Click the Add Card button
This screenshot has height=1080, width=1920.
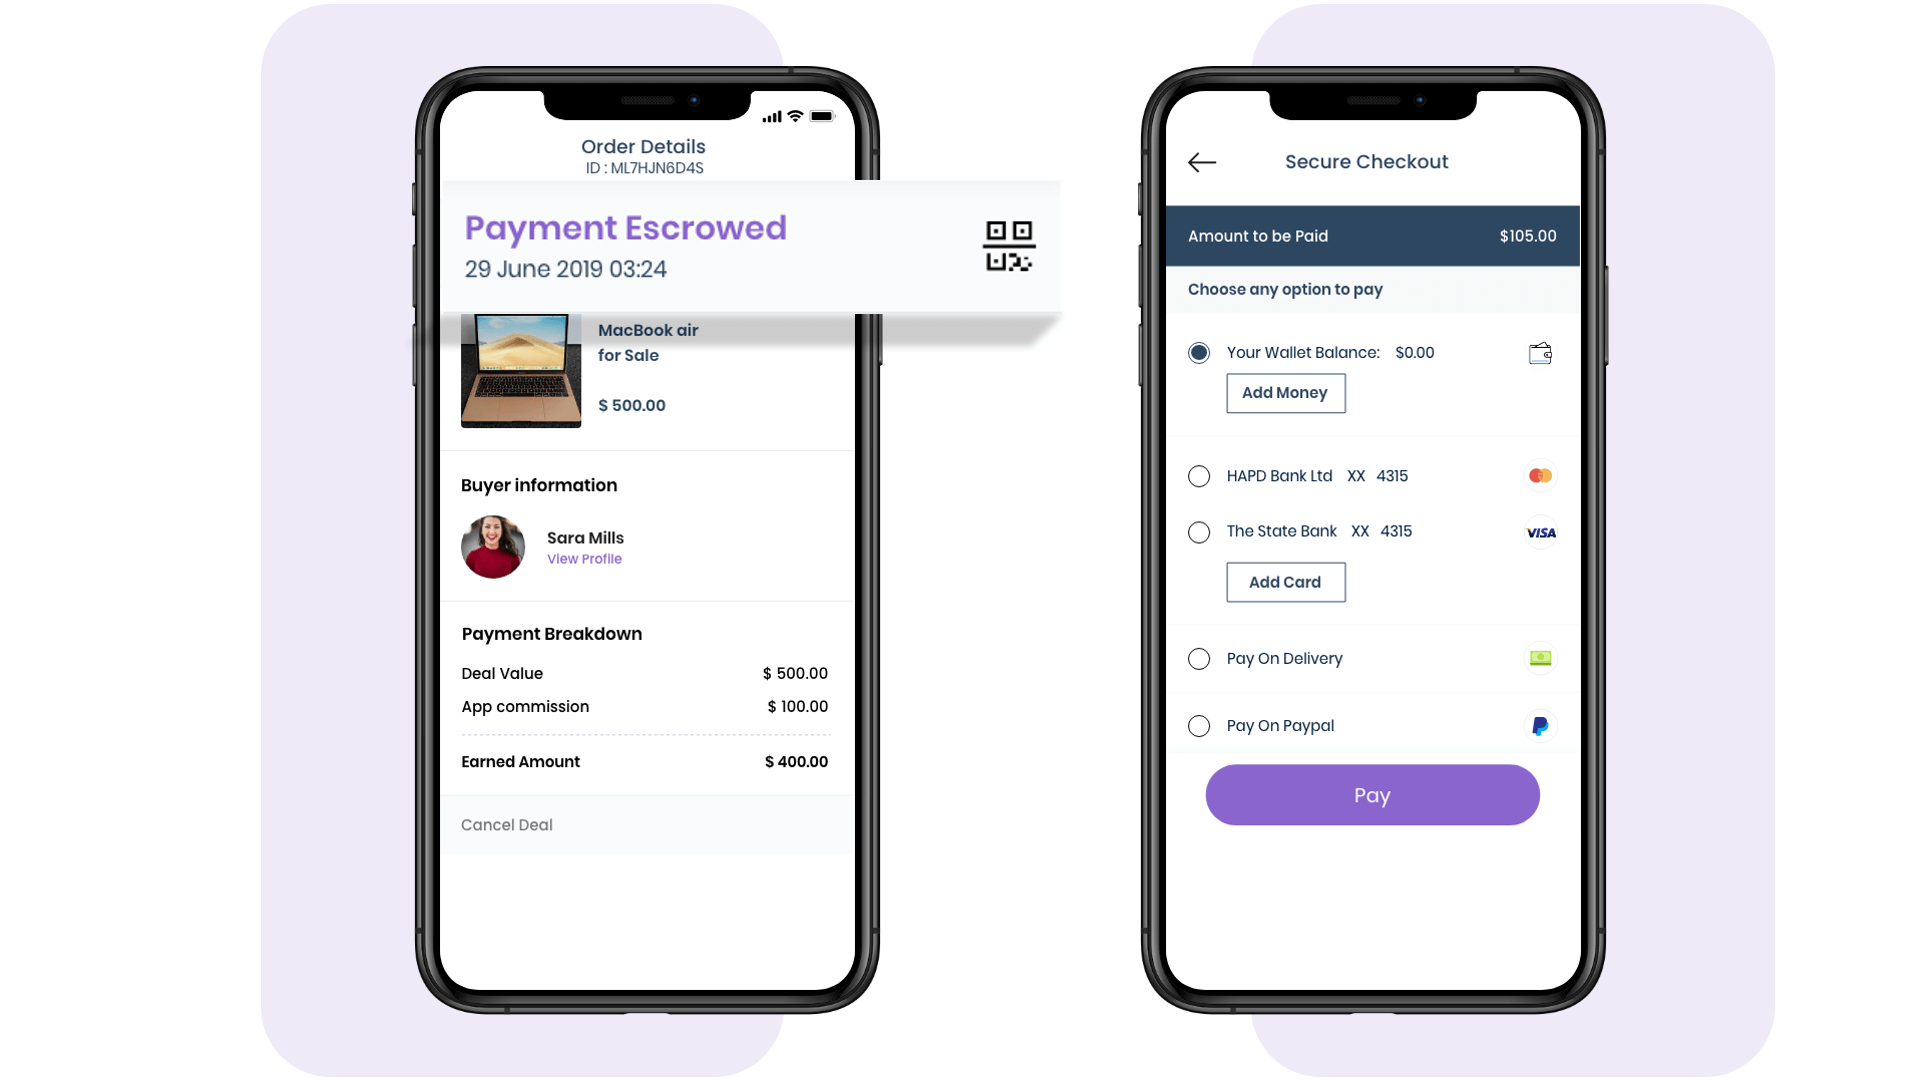pos(1286,582)
